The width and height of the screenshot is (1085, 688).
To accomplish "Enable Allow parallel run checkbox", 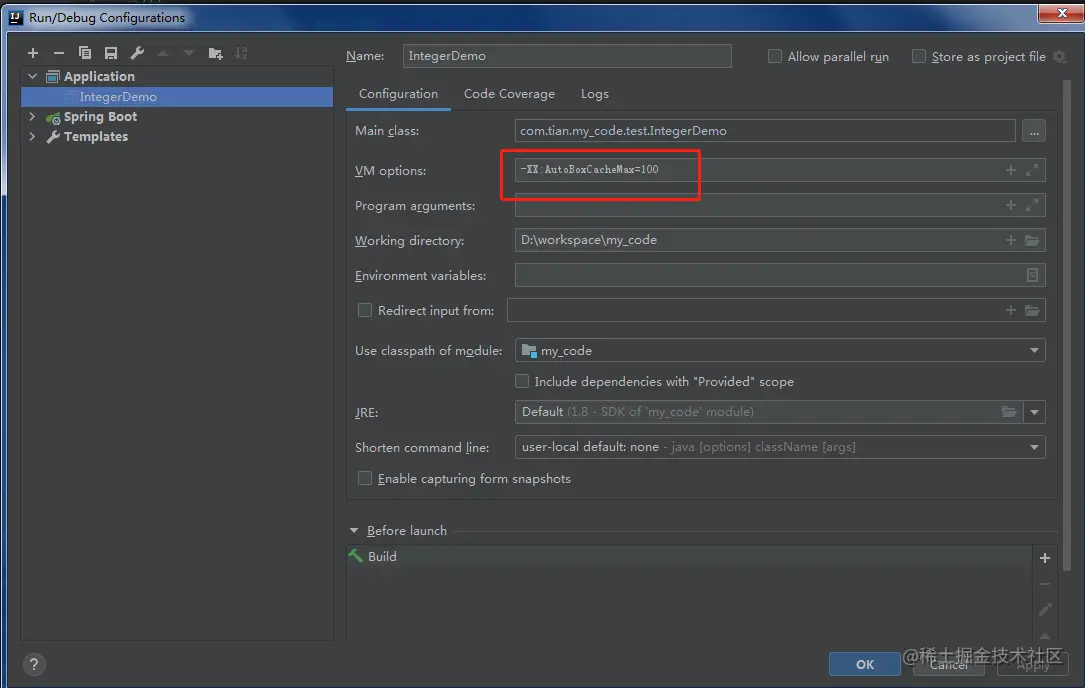I will click(775, 57).
